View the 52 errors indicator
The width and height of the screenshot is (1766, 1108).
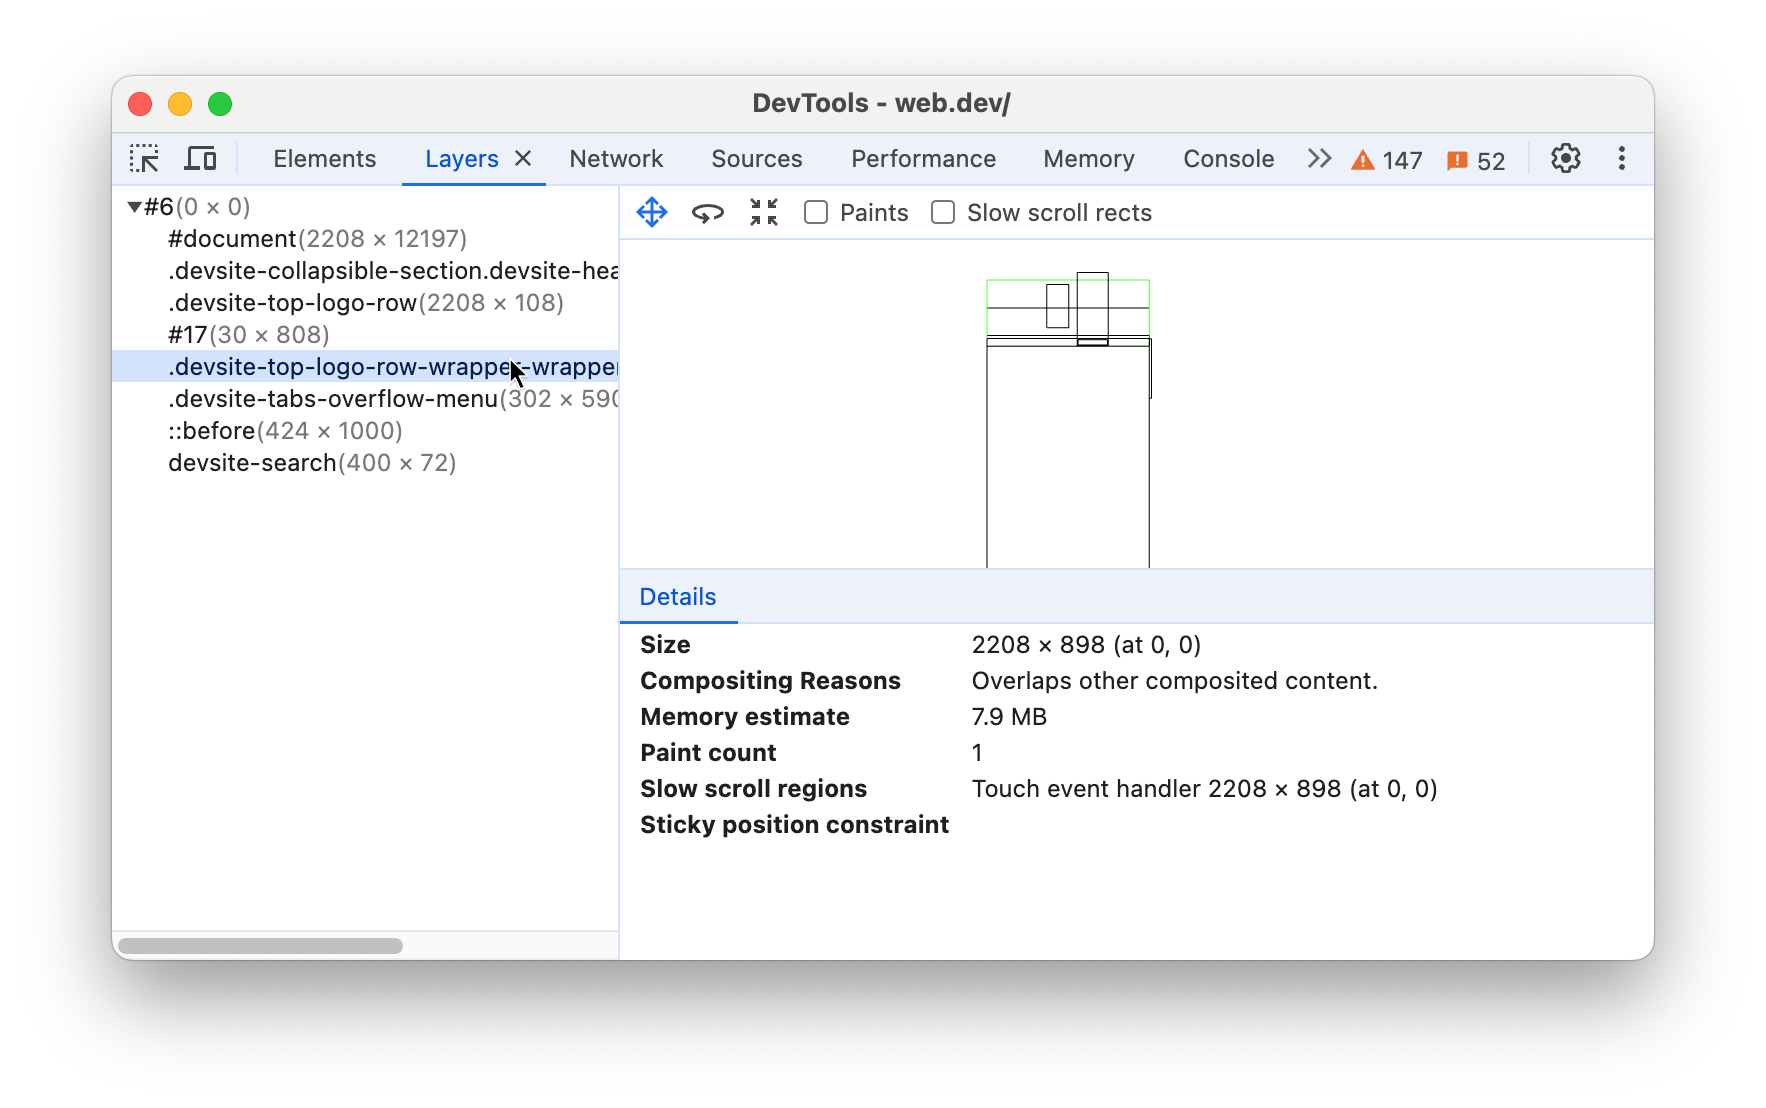(1477, 159)
